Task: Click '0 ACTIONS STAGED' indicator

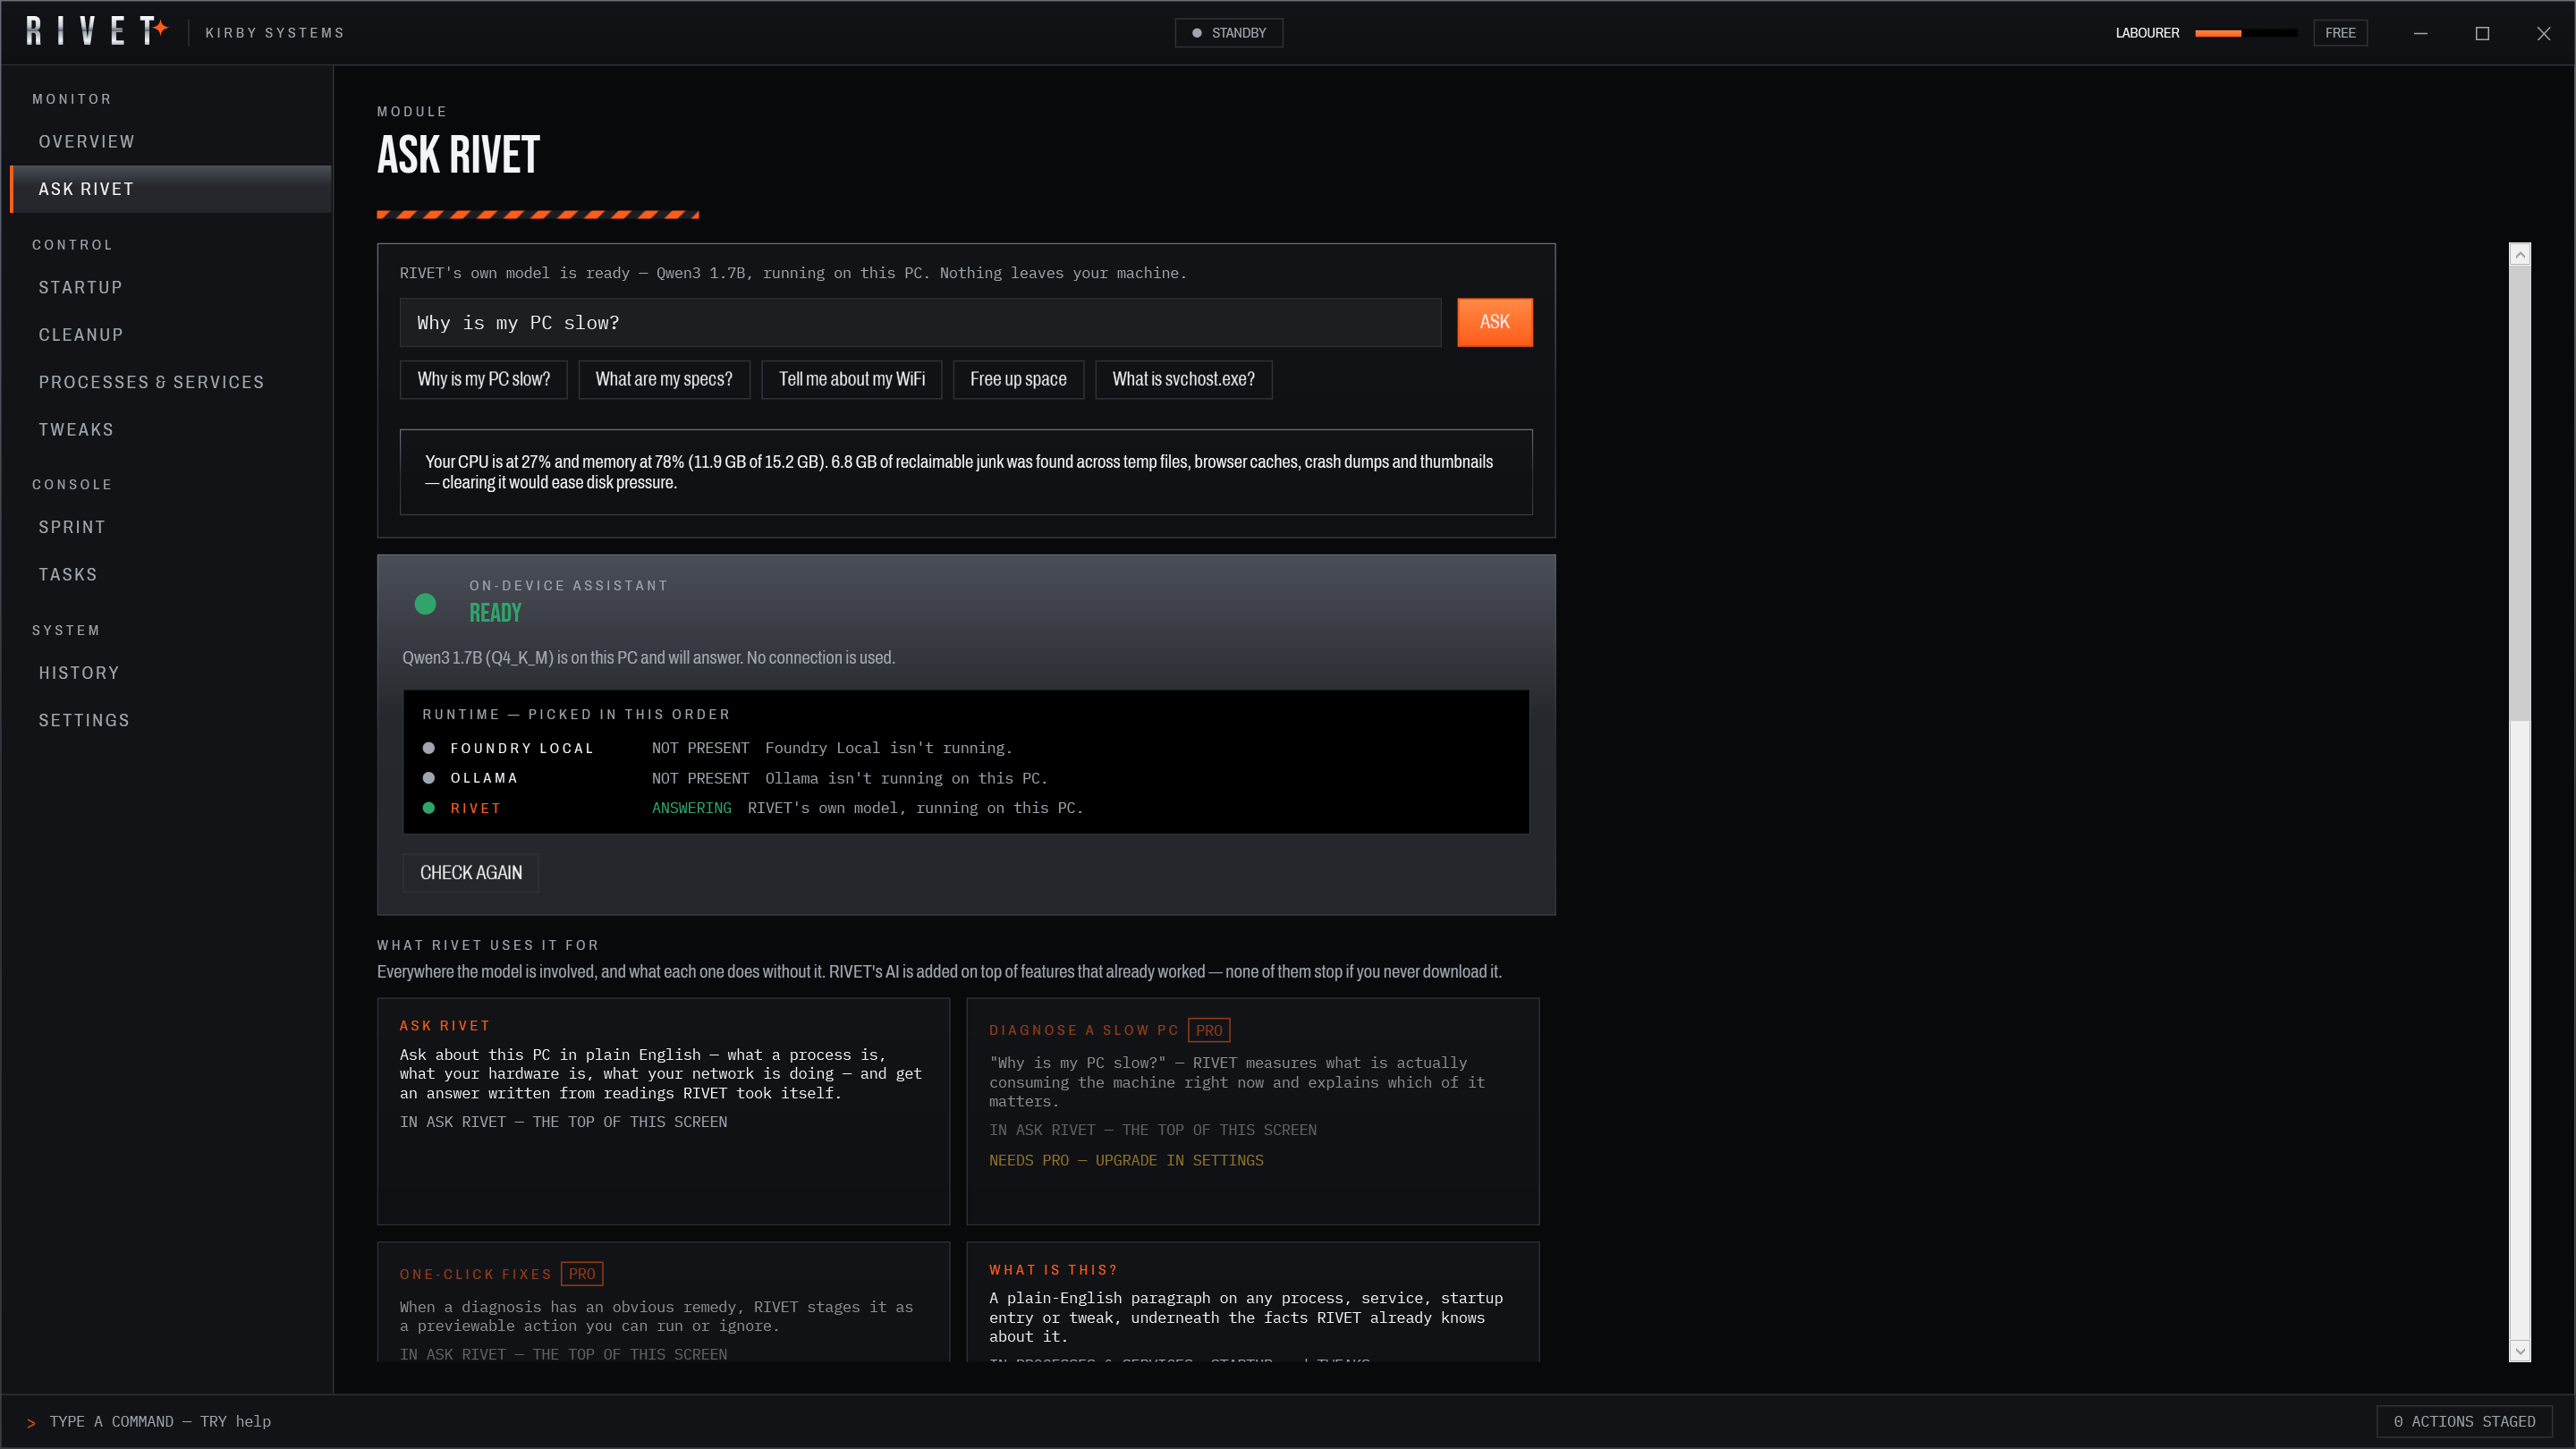Action: click(2464, 1422)
